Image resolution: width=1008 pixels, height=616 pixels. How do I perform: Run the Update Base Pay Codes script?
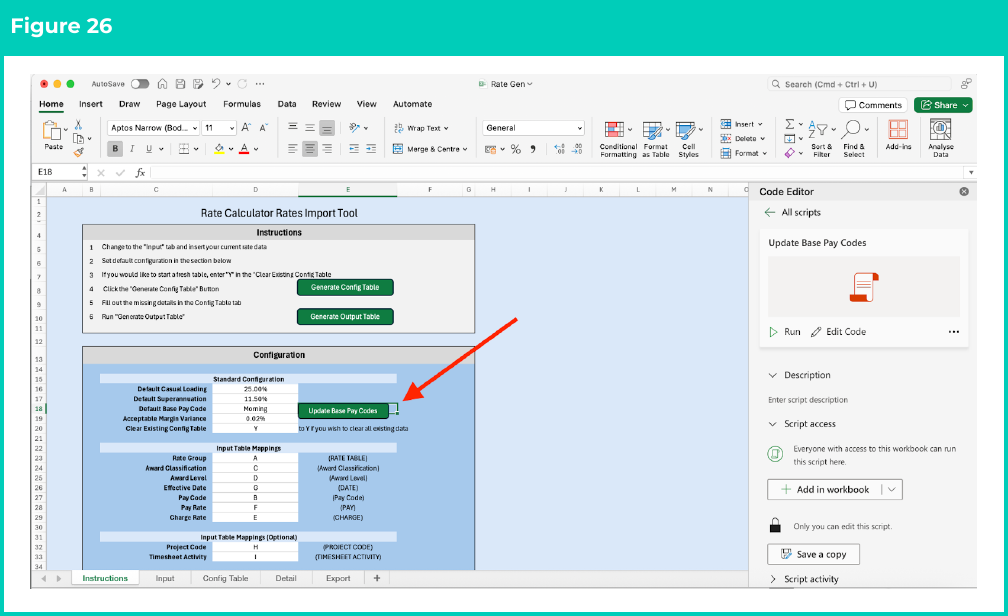tap(785, 332)
